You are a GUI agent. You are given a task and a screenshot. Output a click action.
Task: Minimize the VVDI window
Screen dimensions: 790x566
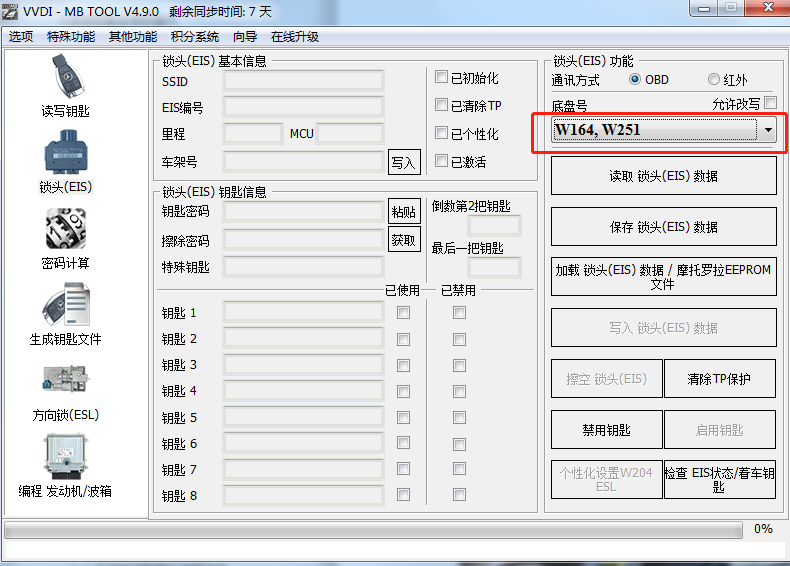704,9
